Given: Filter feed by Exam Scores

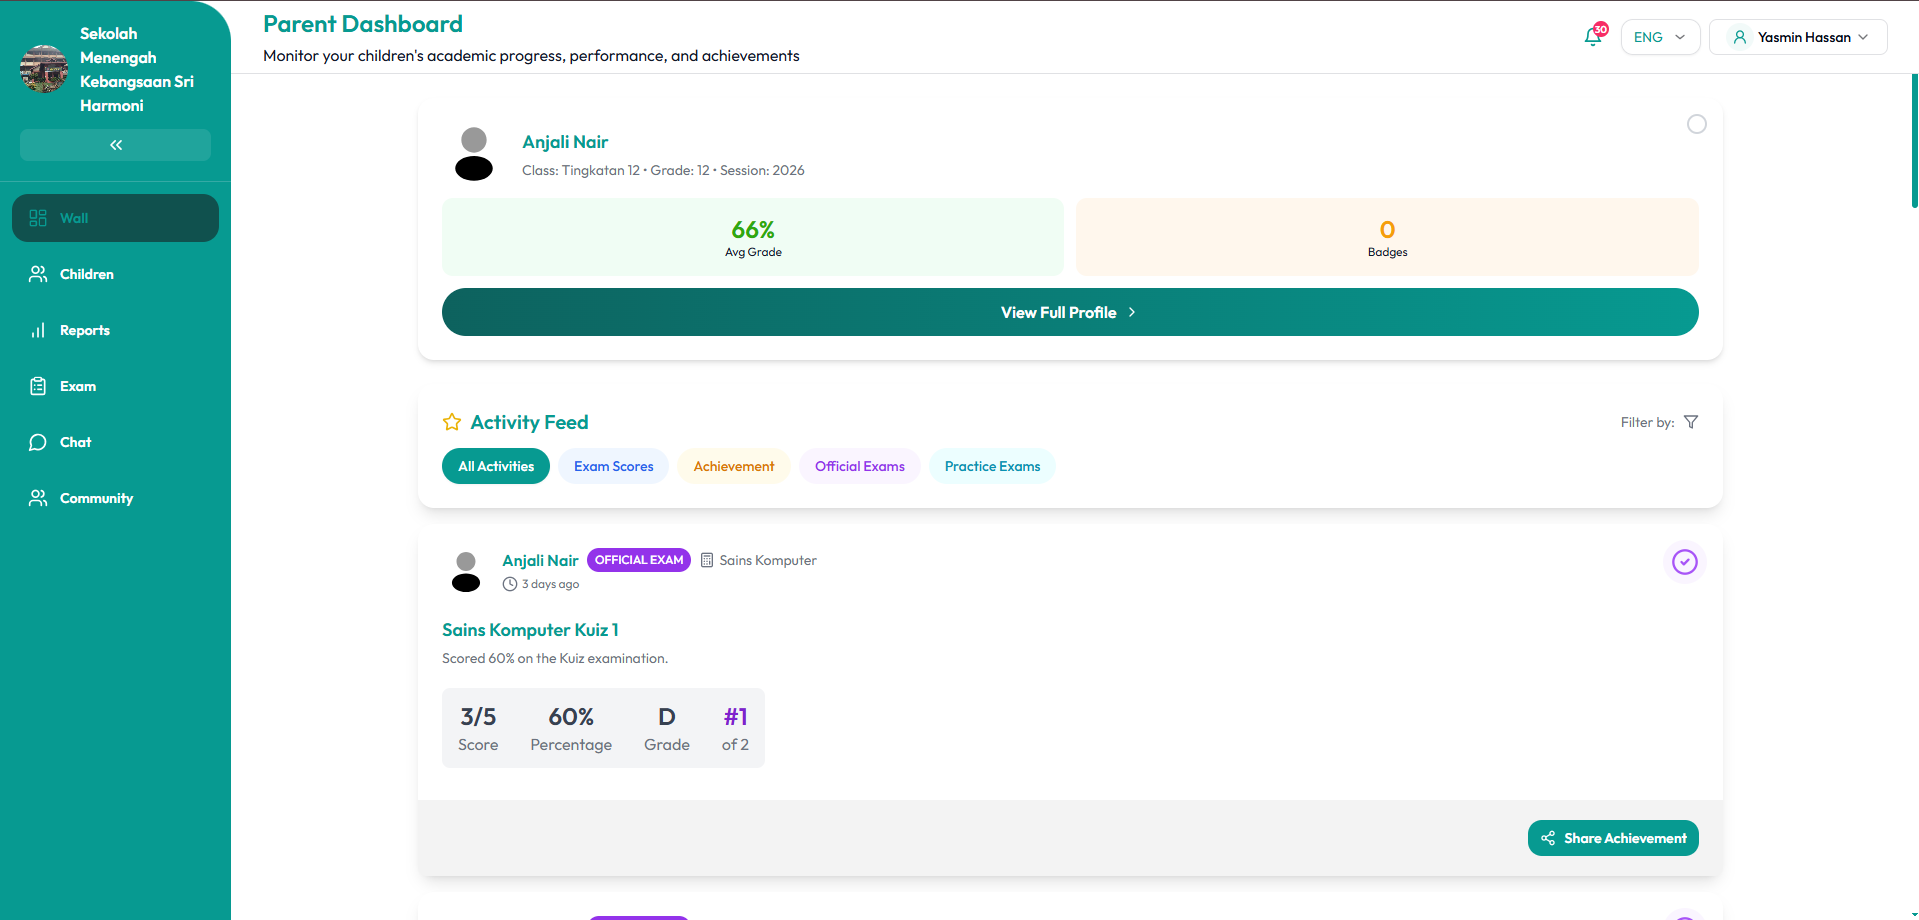Looking at the screenshot, I should [x=613, y=466].
